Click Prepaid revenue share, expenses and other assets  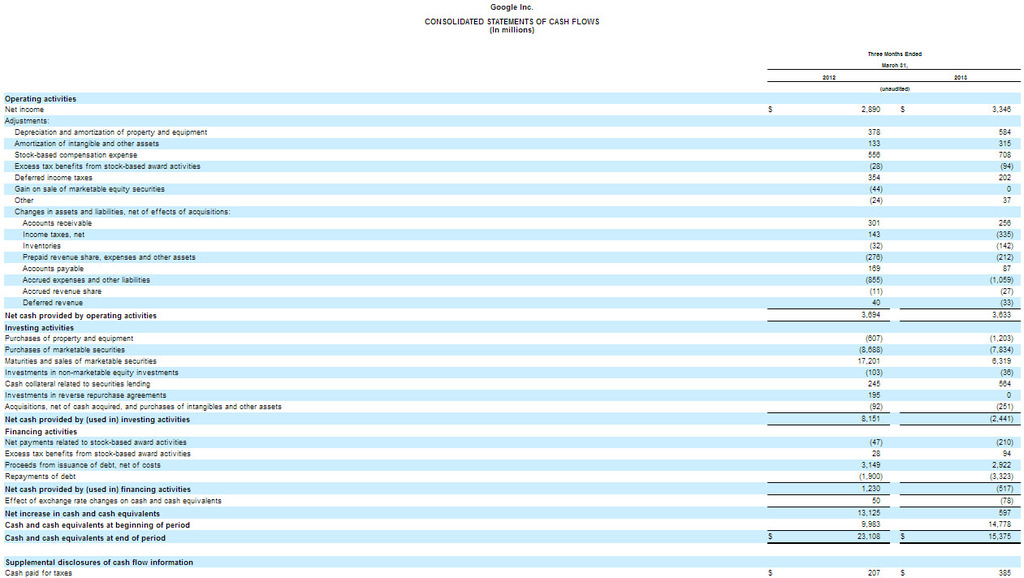click(108, 257)
